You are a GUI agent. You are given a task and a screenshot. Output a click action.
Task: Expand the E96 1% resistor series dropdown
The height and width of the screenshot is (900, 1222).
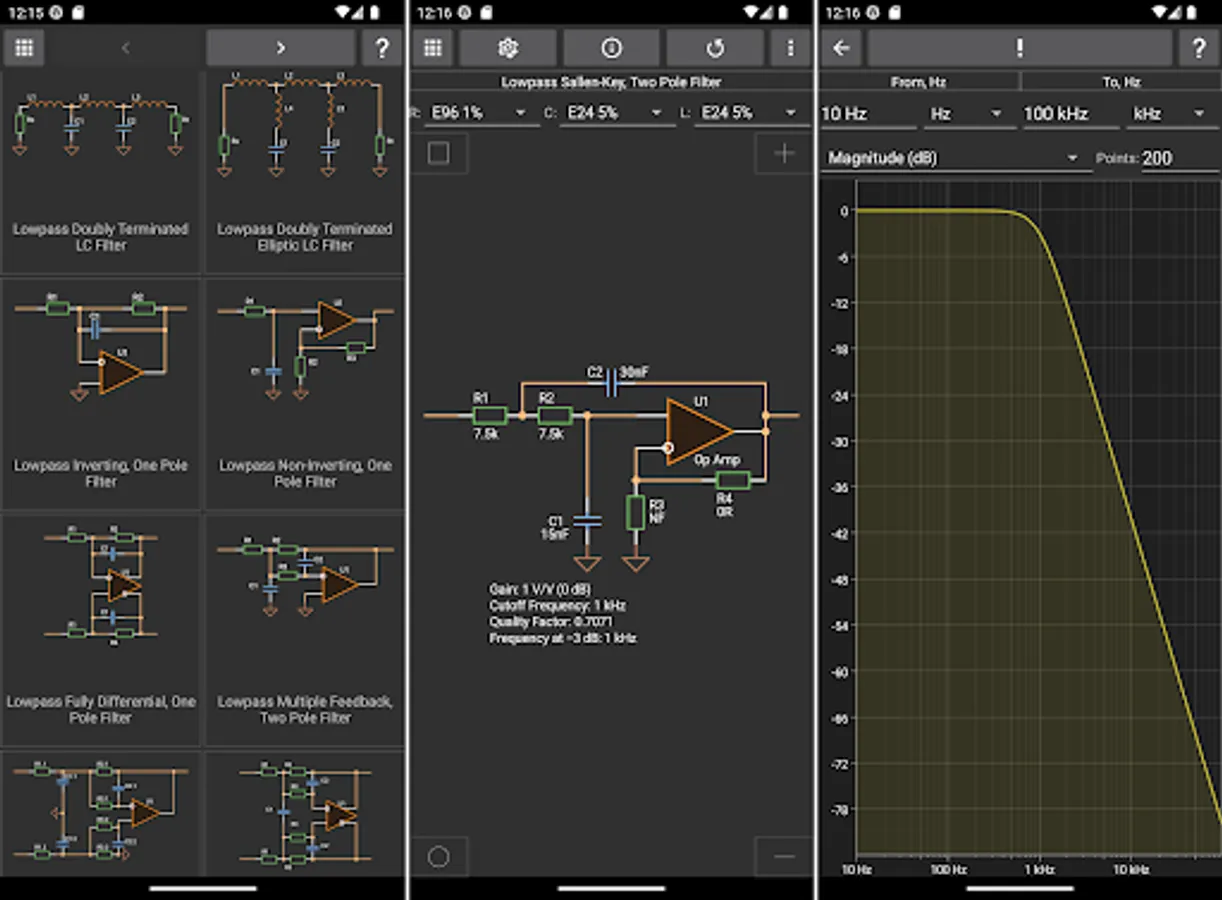(478, 113)
